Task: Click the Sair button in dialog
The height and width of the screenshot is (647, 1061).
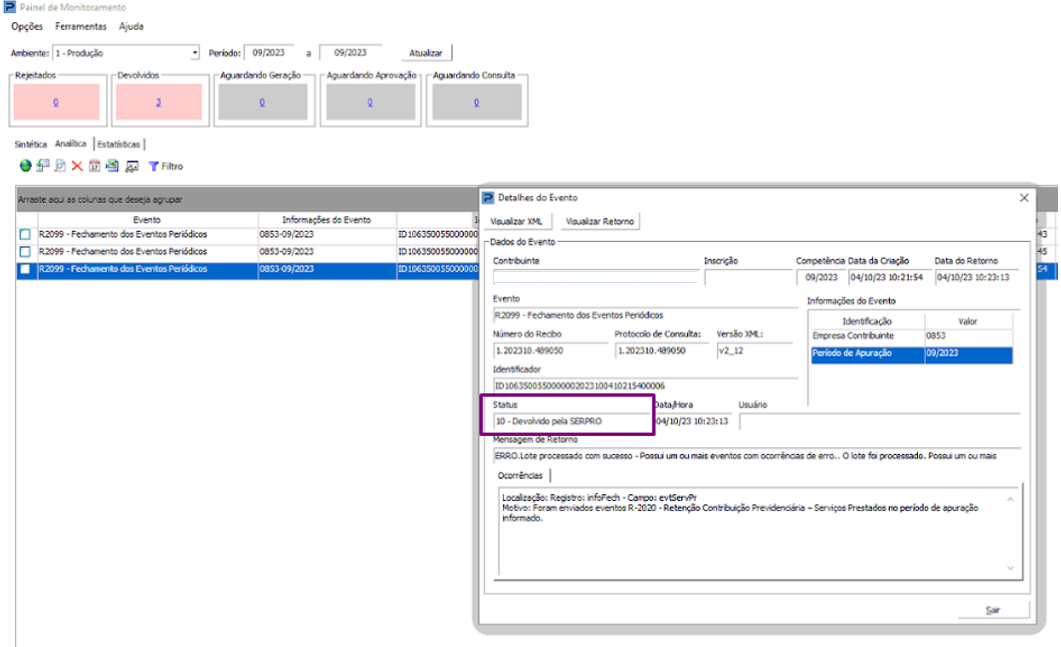Action: point(992,610)
